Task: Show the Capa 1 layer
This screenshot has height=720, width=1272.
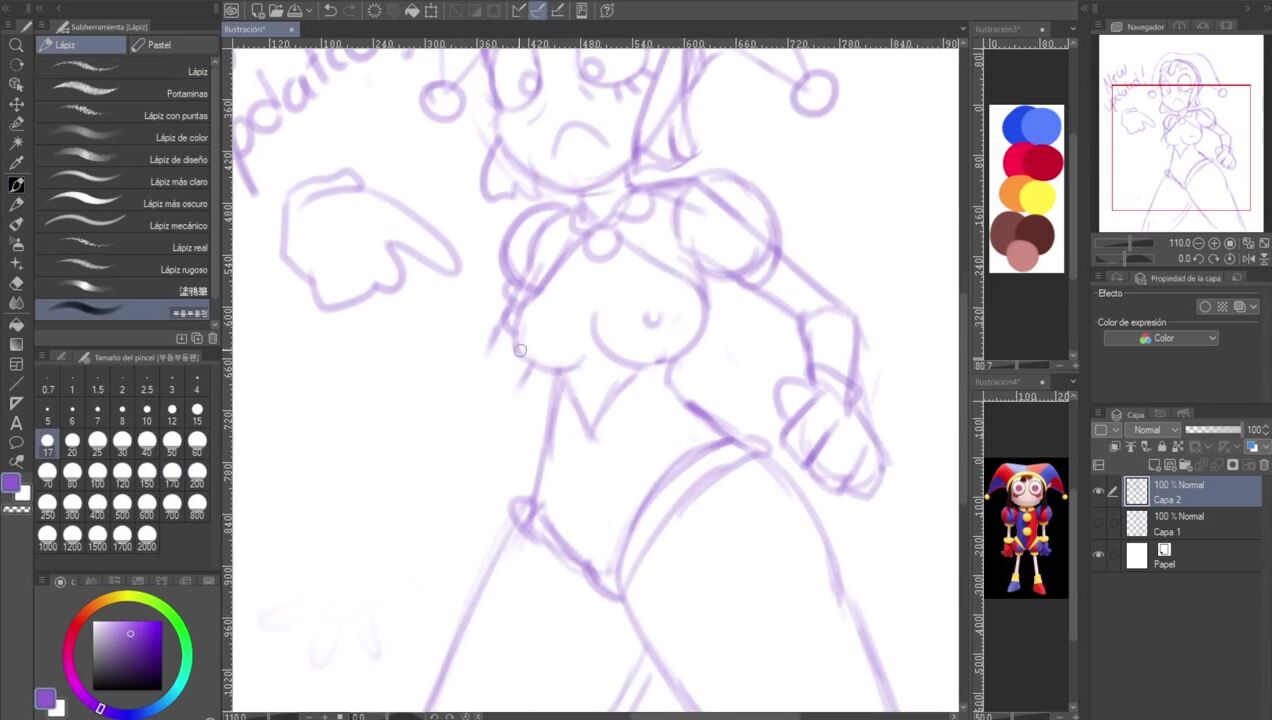Action: (1099, 523)
